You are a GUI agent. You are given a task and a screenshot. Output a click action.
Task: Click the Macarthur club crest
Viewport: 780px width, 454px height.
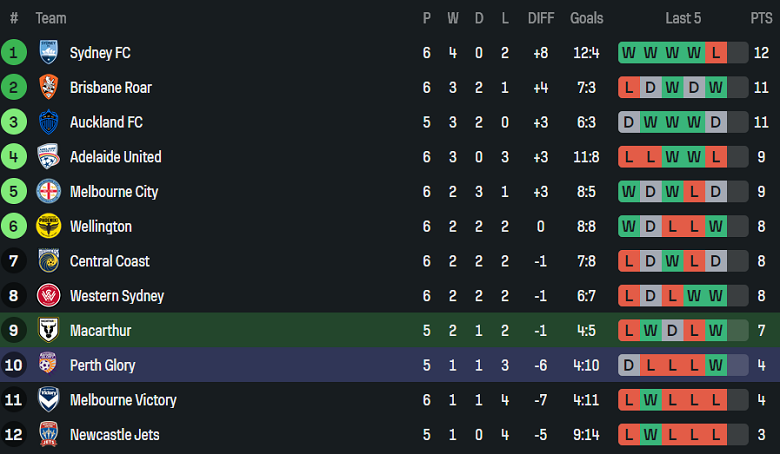48,330
